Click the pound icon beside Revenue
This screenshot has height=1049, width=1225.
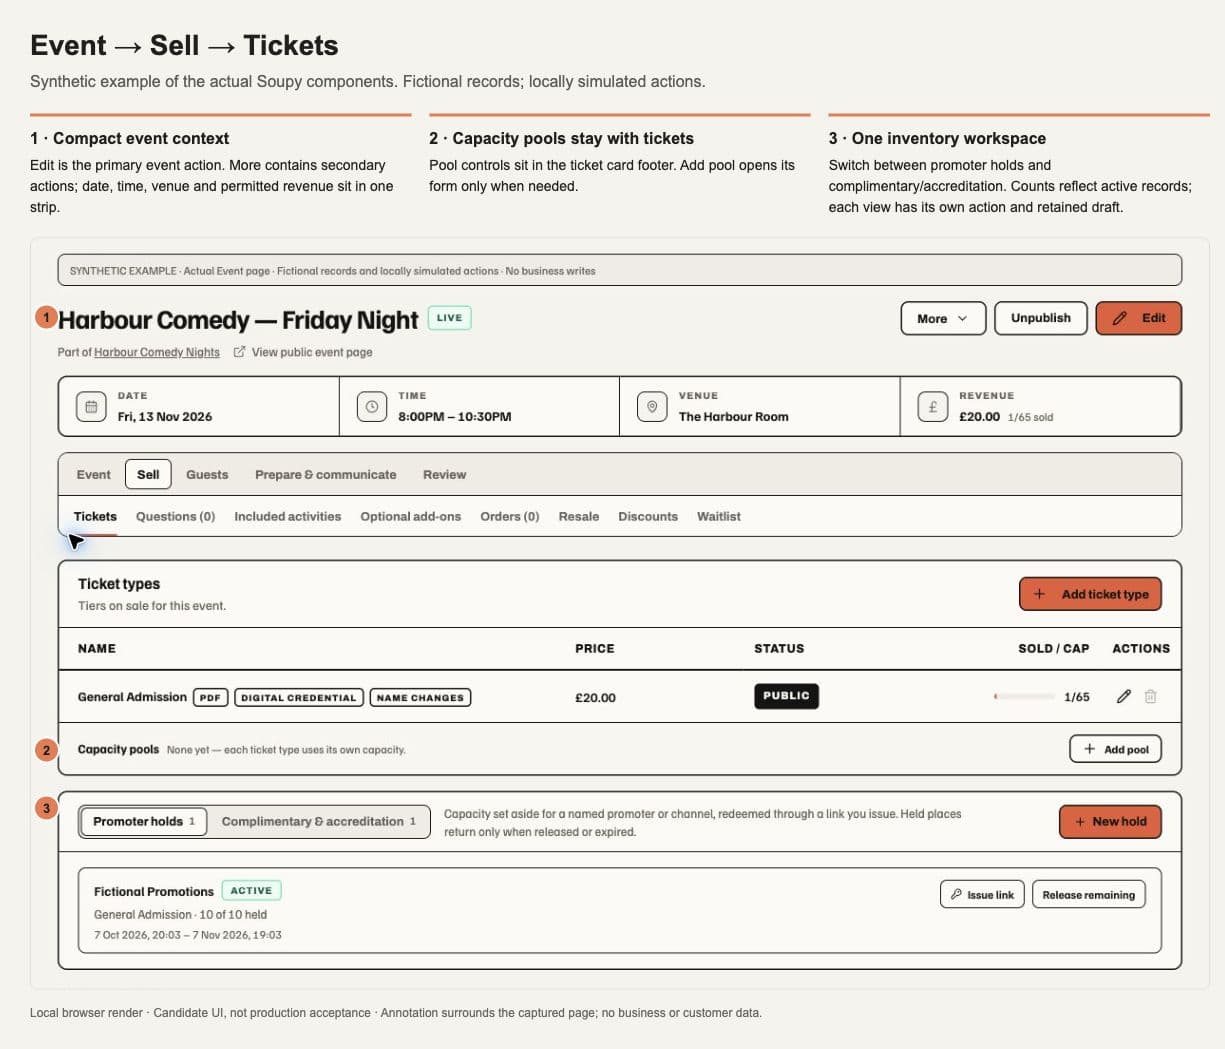(933, 407)
